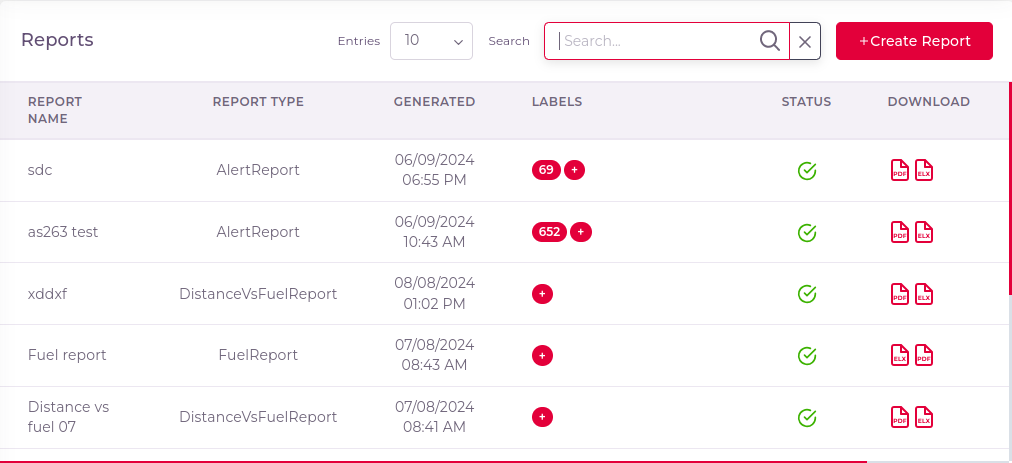Clear the search with the X button
This screenshot has height=463, width=1012.
click(805, 41)
